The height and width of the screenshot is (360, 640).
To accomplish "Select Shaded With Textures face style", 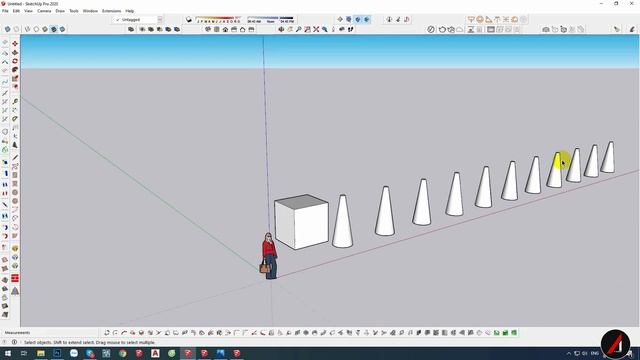I will pyautogui.click(x=53, y=29).
